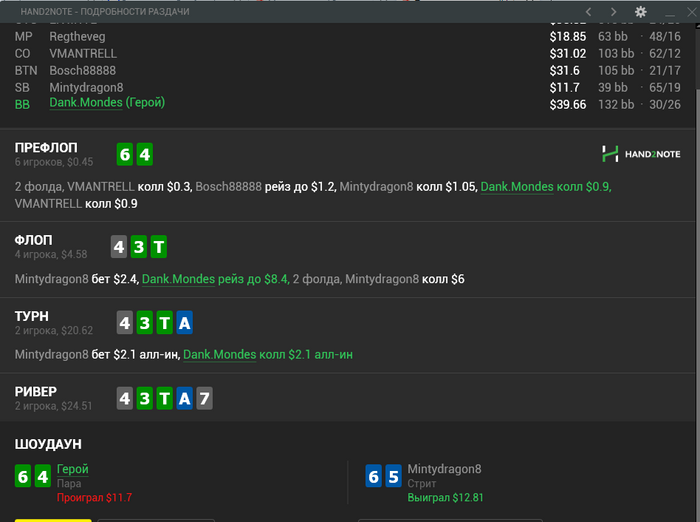Select the gray 7 card on РИВЕР board
This screenshot has height=522, width=700.
[204, 398]
